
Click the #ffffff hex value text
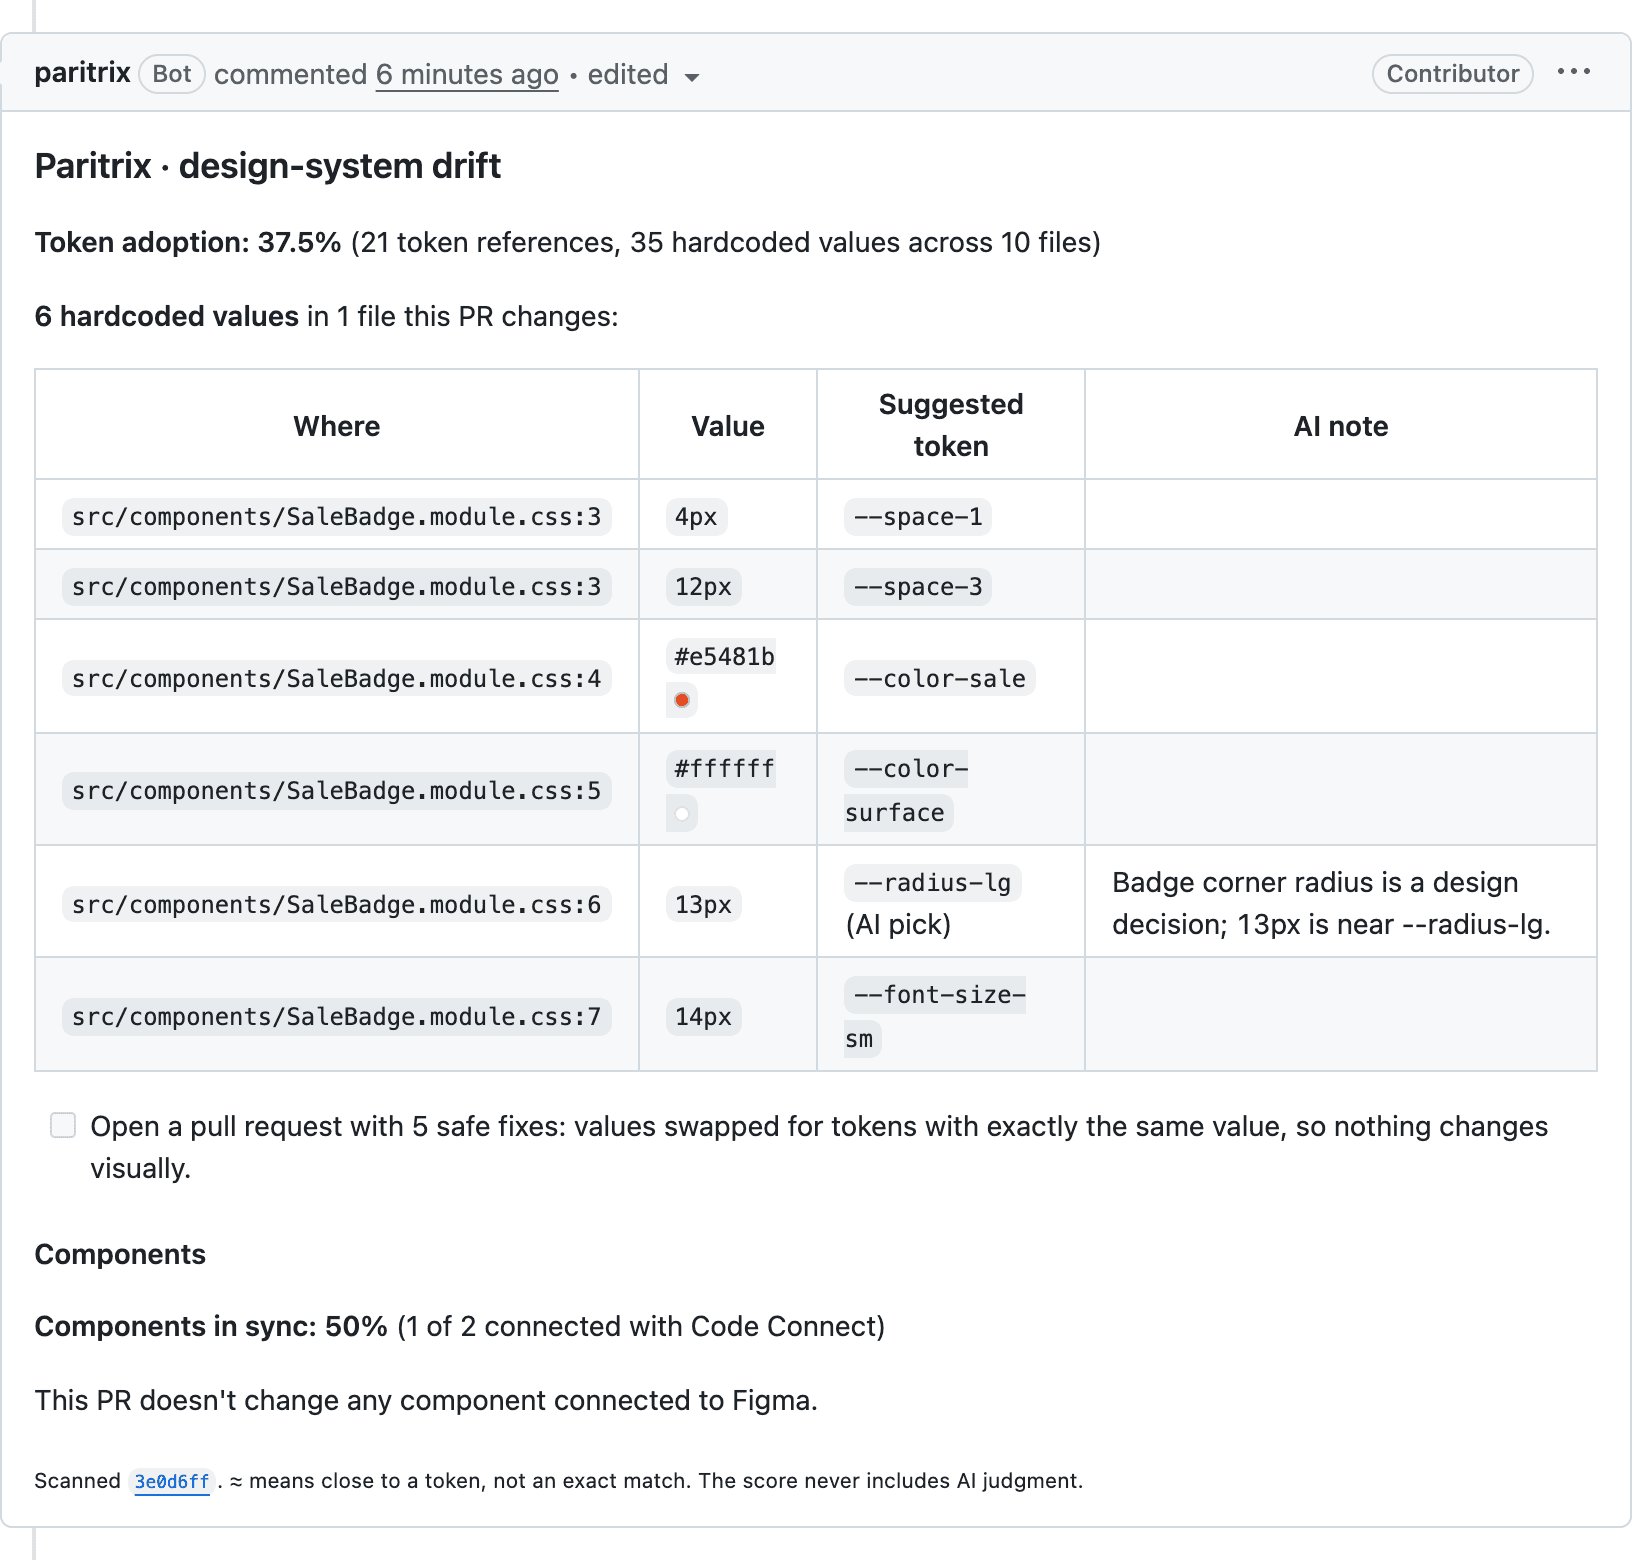[x=724, y=769]
